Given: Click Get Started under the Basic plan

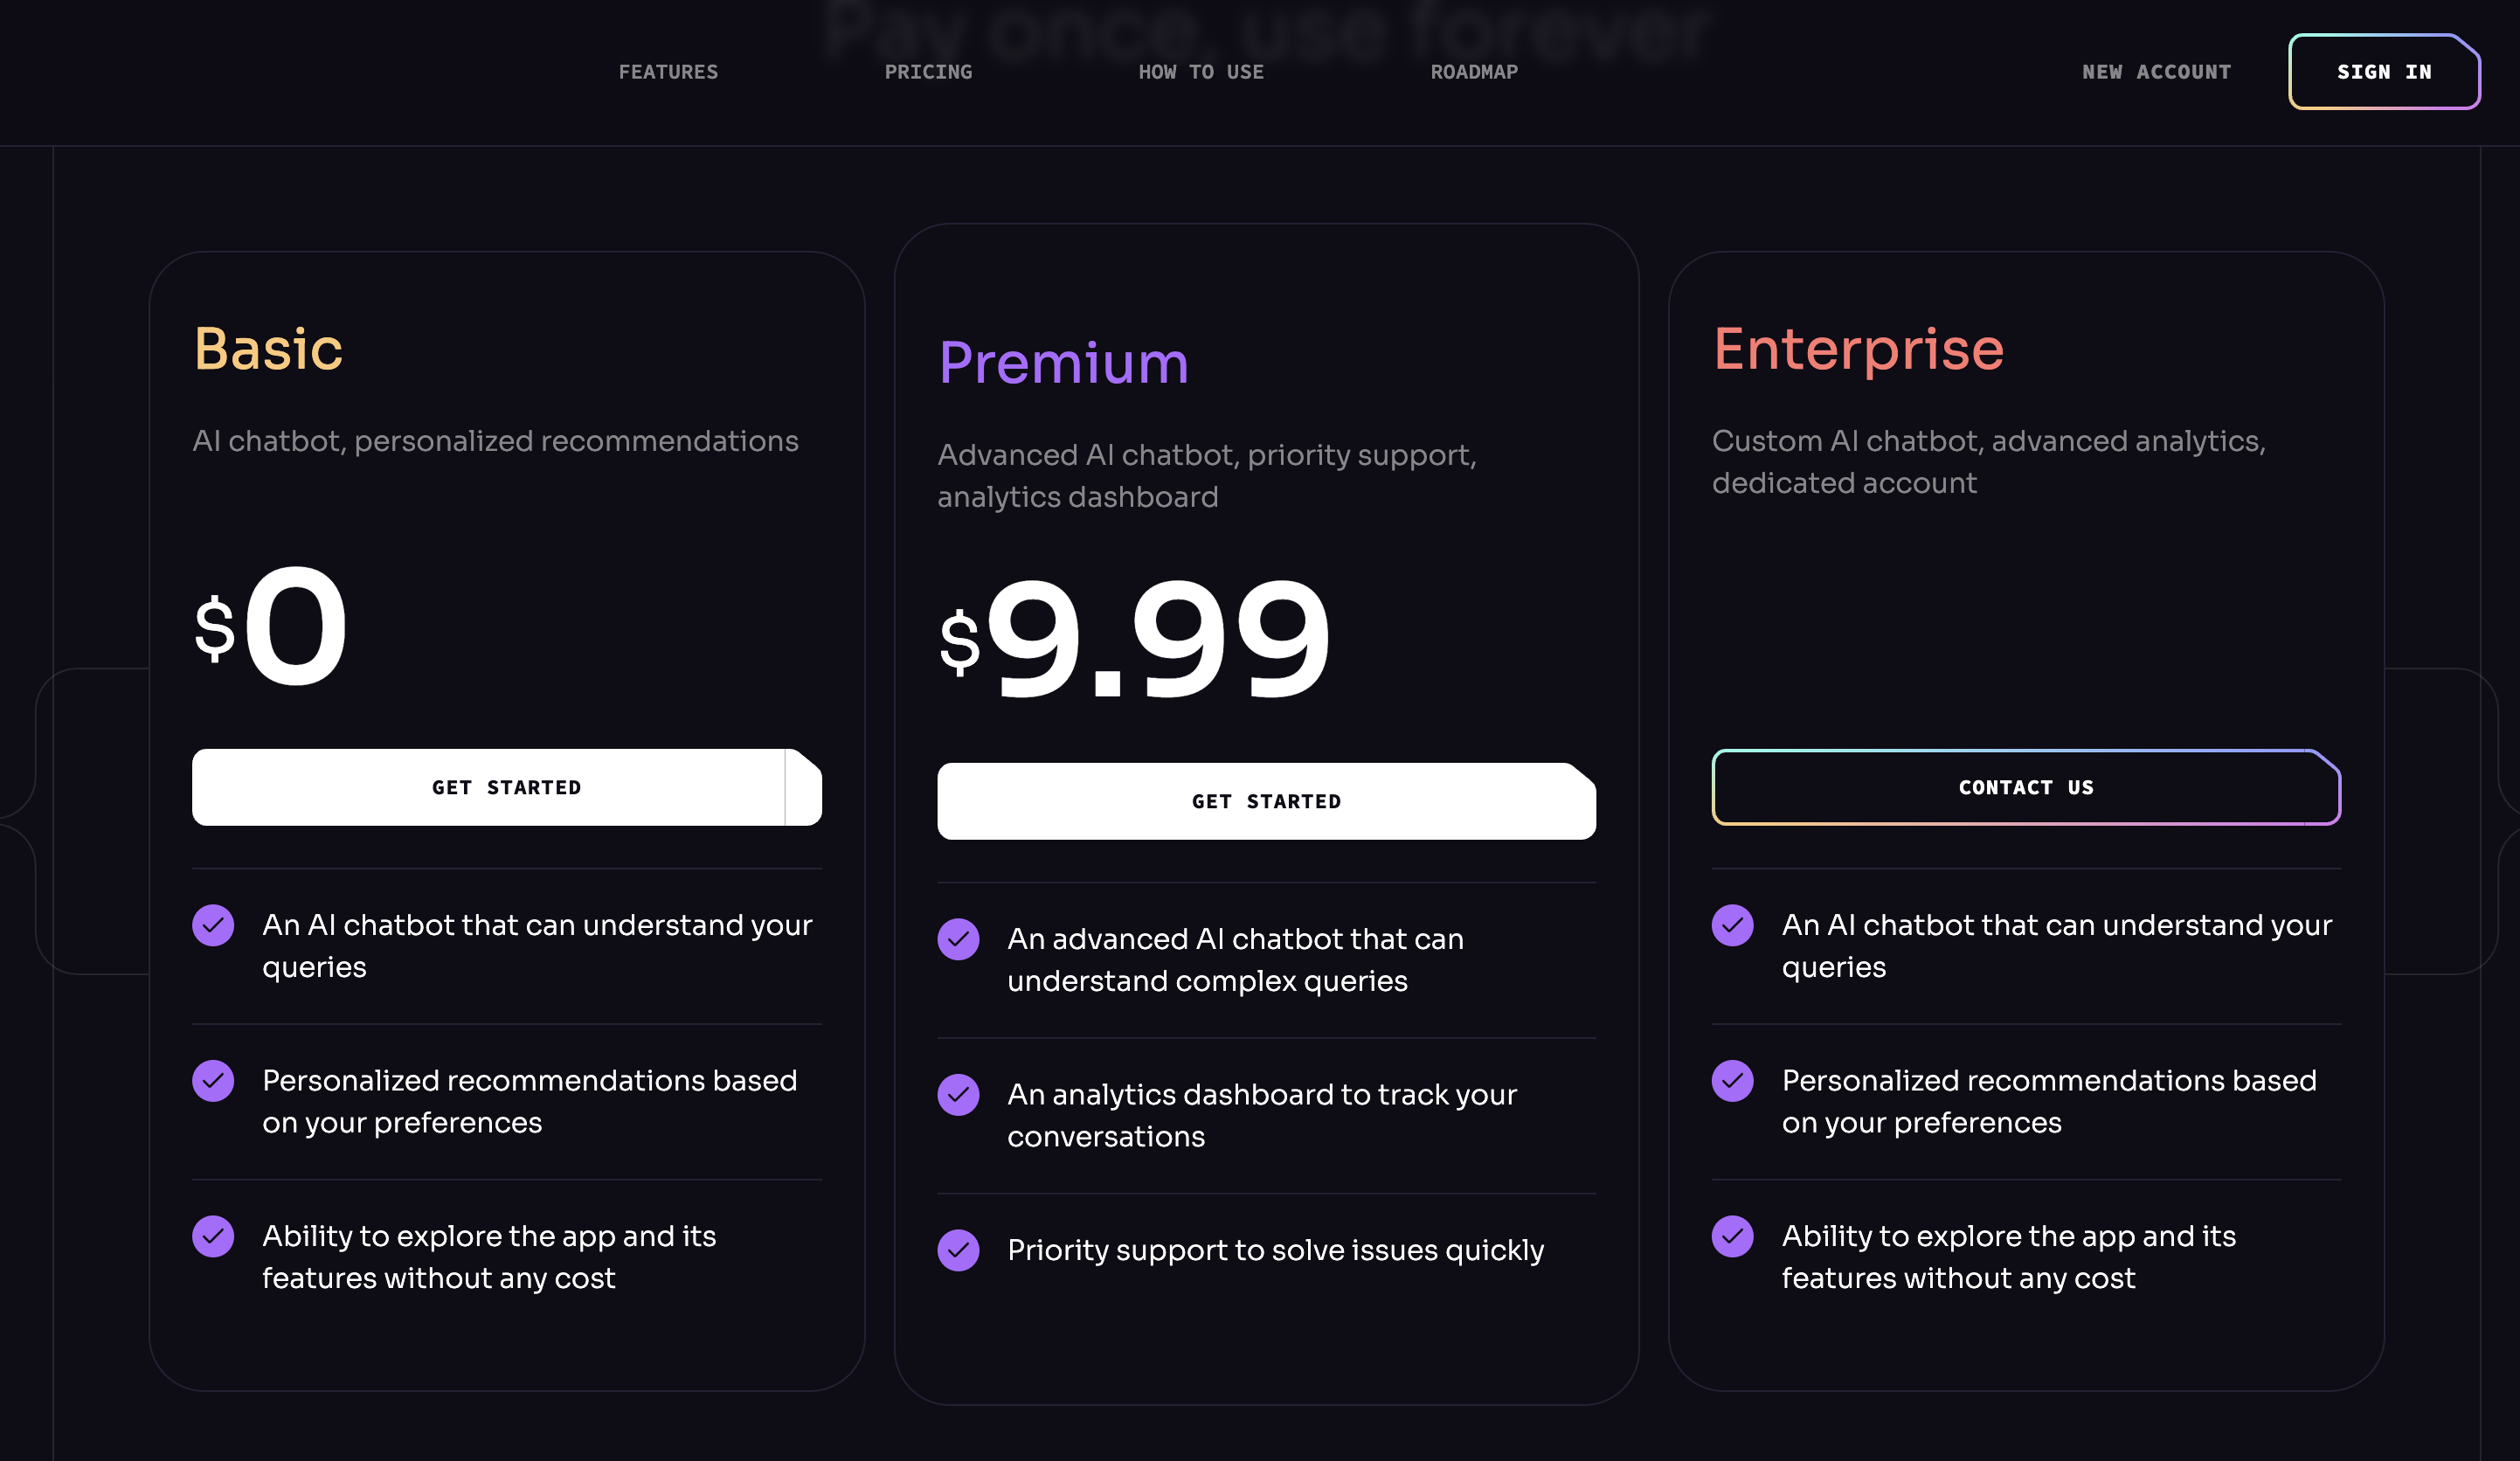Looking at the screenshot, I should (x=507, y=788).
